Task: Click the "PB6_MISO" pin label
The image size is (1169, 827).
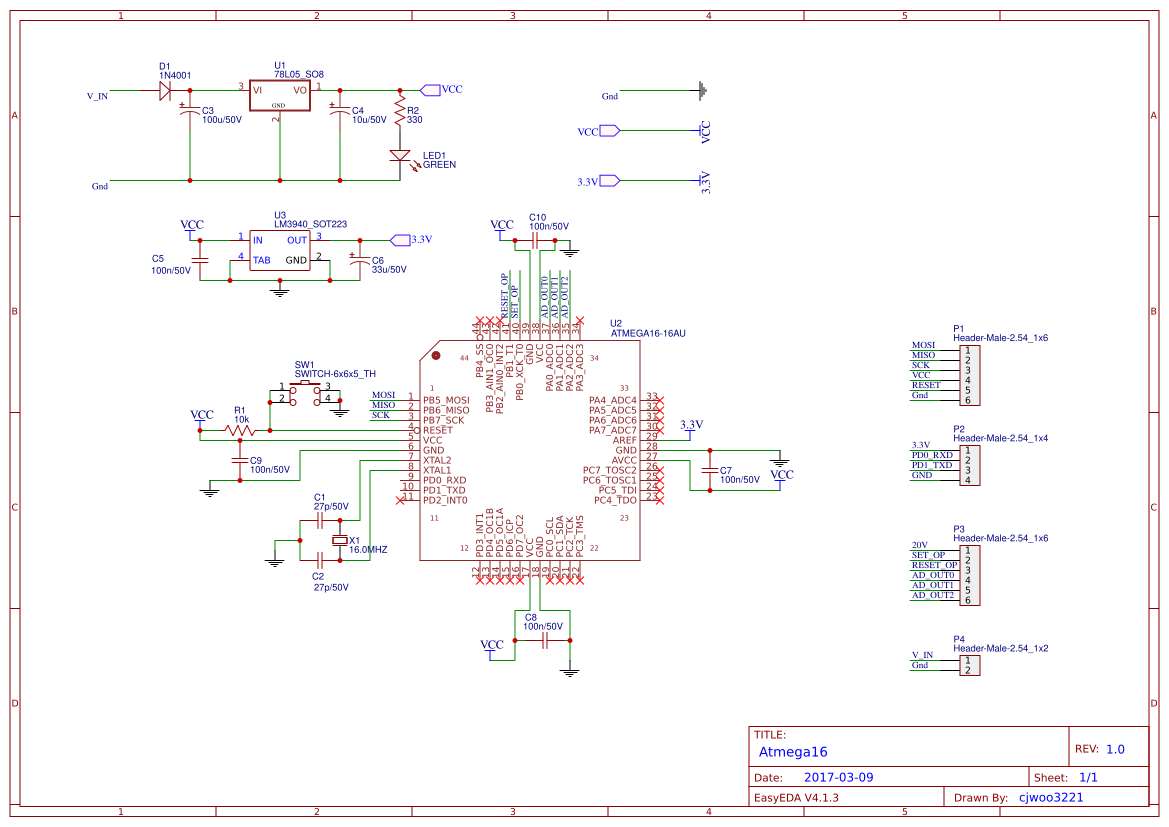Action: (446, 410)
